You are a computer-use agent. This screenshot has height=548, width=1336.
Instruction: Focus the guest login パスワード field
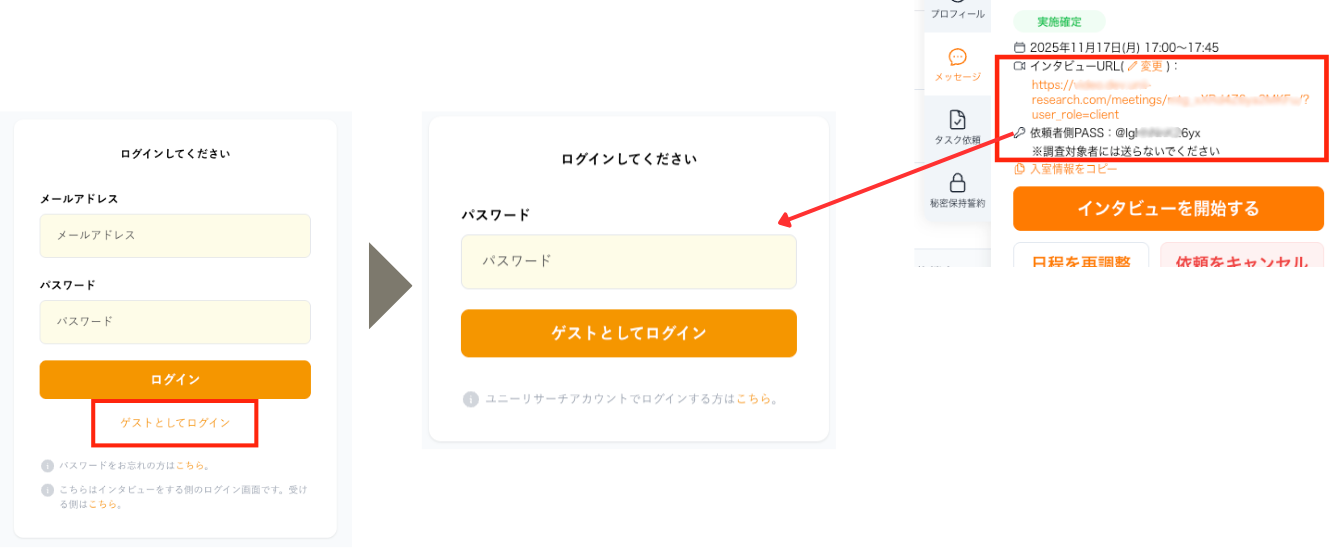click(x=628, y=261)
